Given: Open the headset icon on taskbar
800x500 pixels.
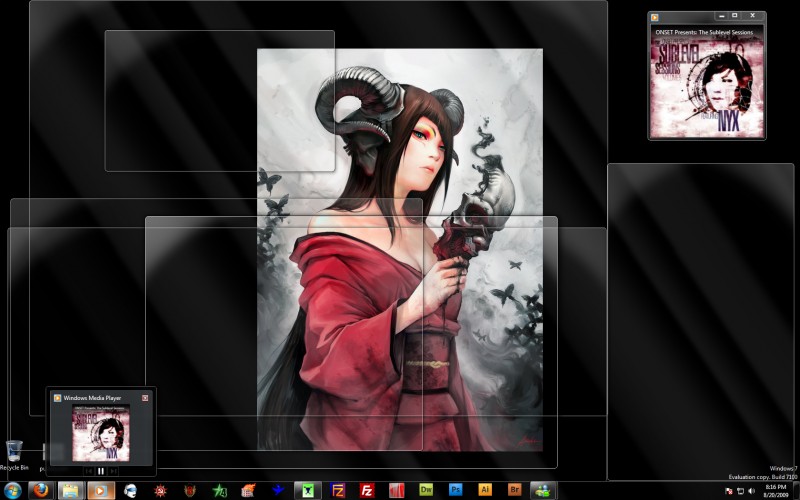Looking at the screenshot, I should click(x=131, y=491).
